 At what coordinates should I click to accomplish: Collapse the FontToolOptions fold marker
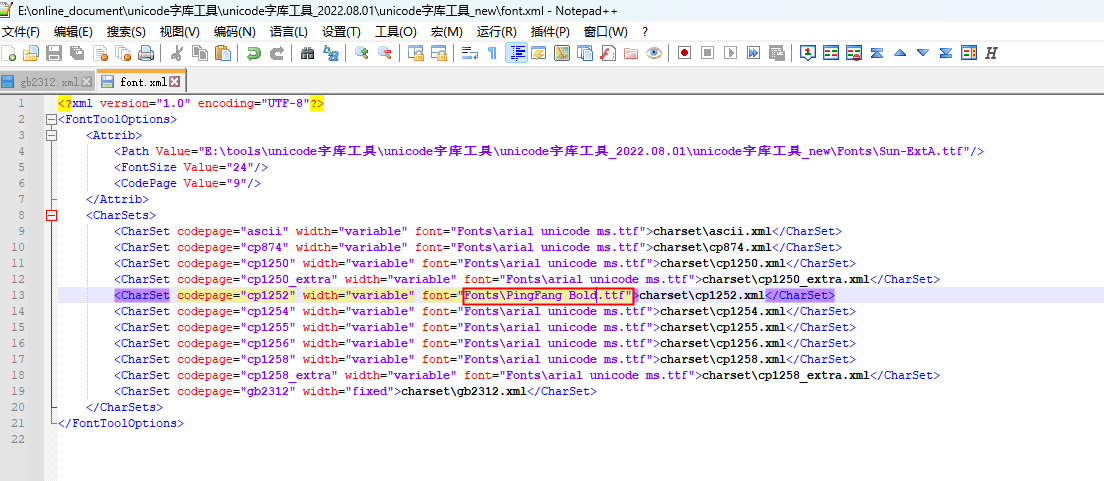coord(51,119)
